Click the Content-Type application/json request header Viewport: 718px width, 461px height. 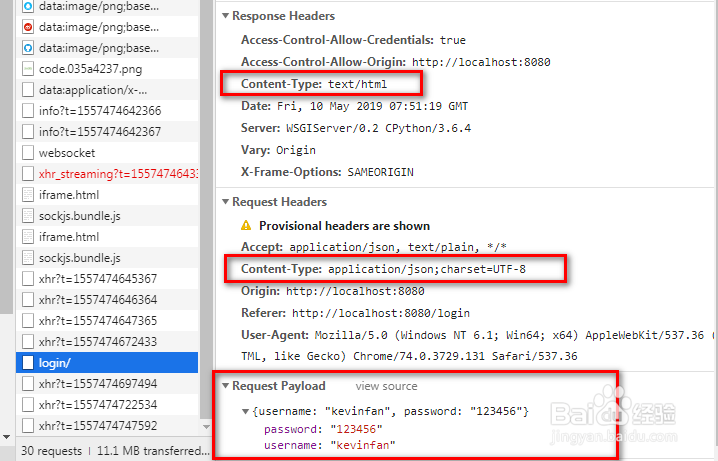(x=383, y=269)
